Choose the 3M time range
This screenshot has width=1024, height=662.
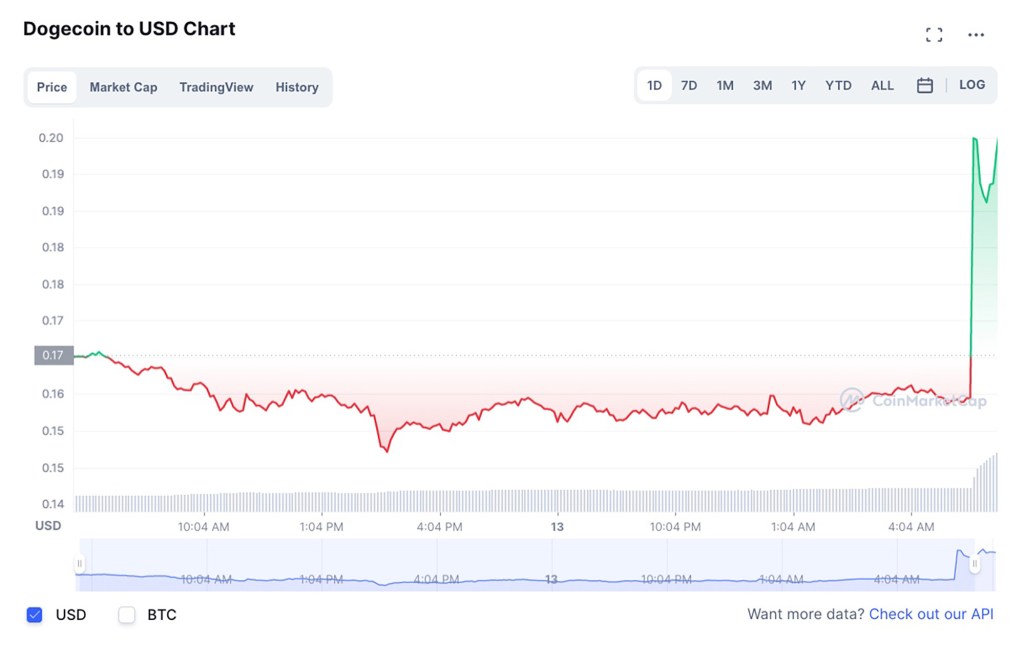pyautogui.click(x=762, y=86)
